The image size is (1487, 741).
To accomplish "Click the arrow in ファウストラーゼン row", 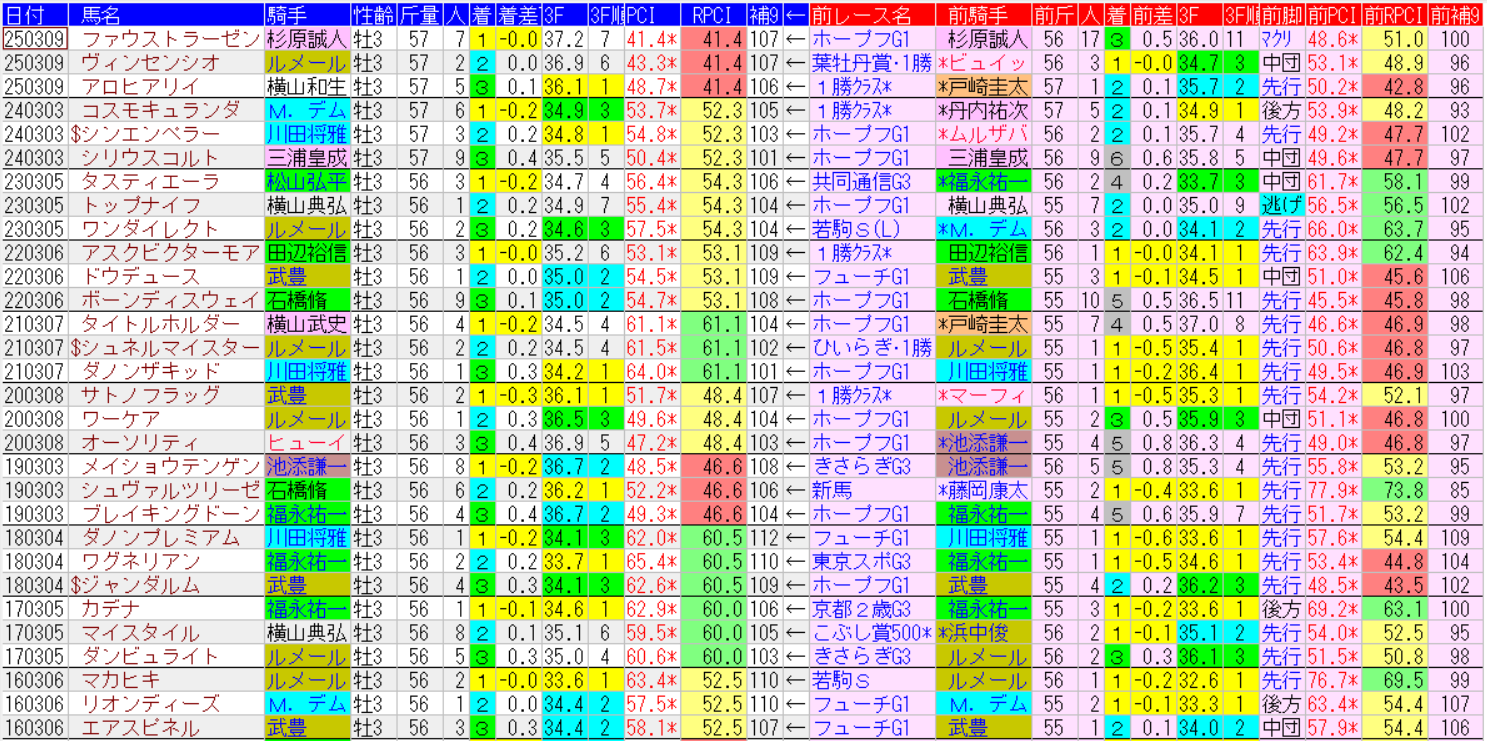I will [796, 39].
